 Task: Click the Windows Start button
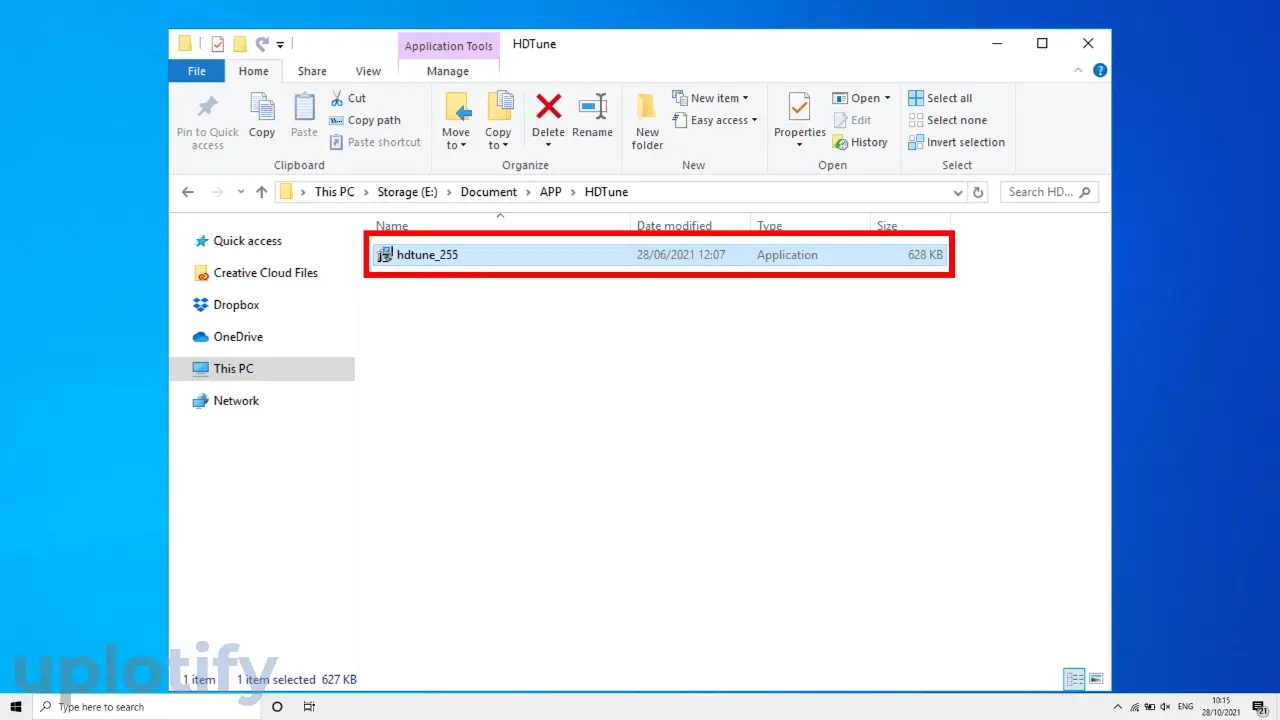[x=16, y=706]
